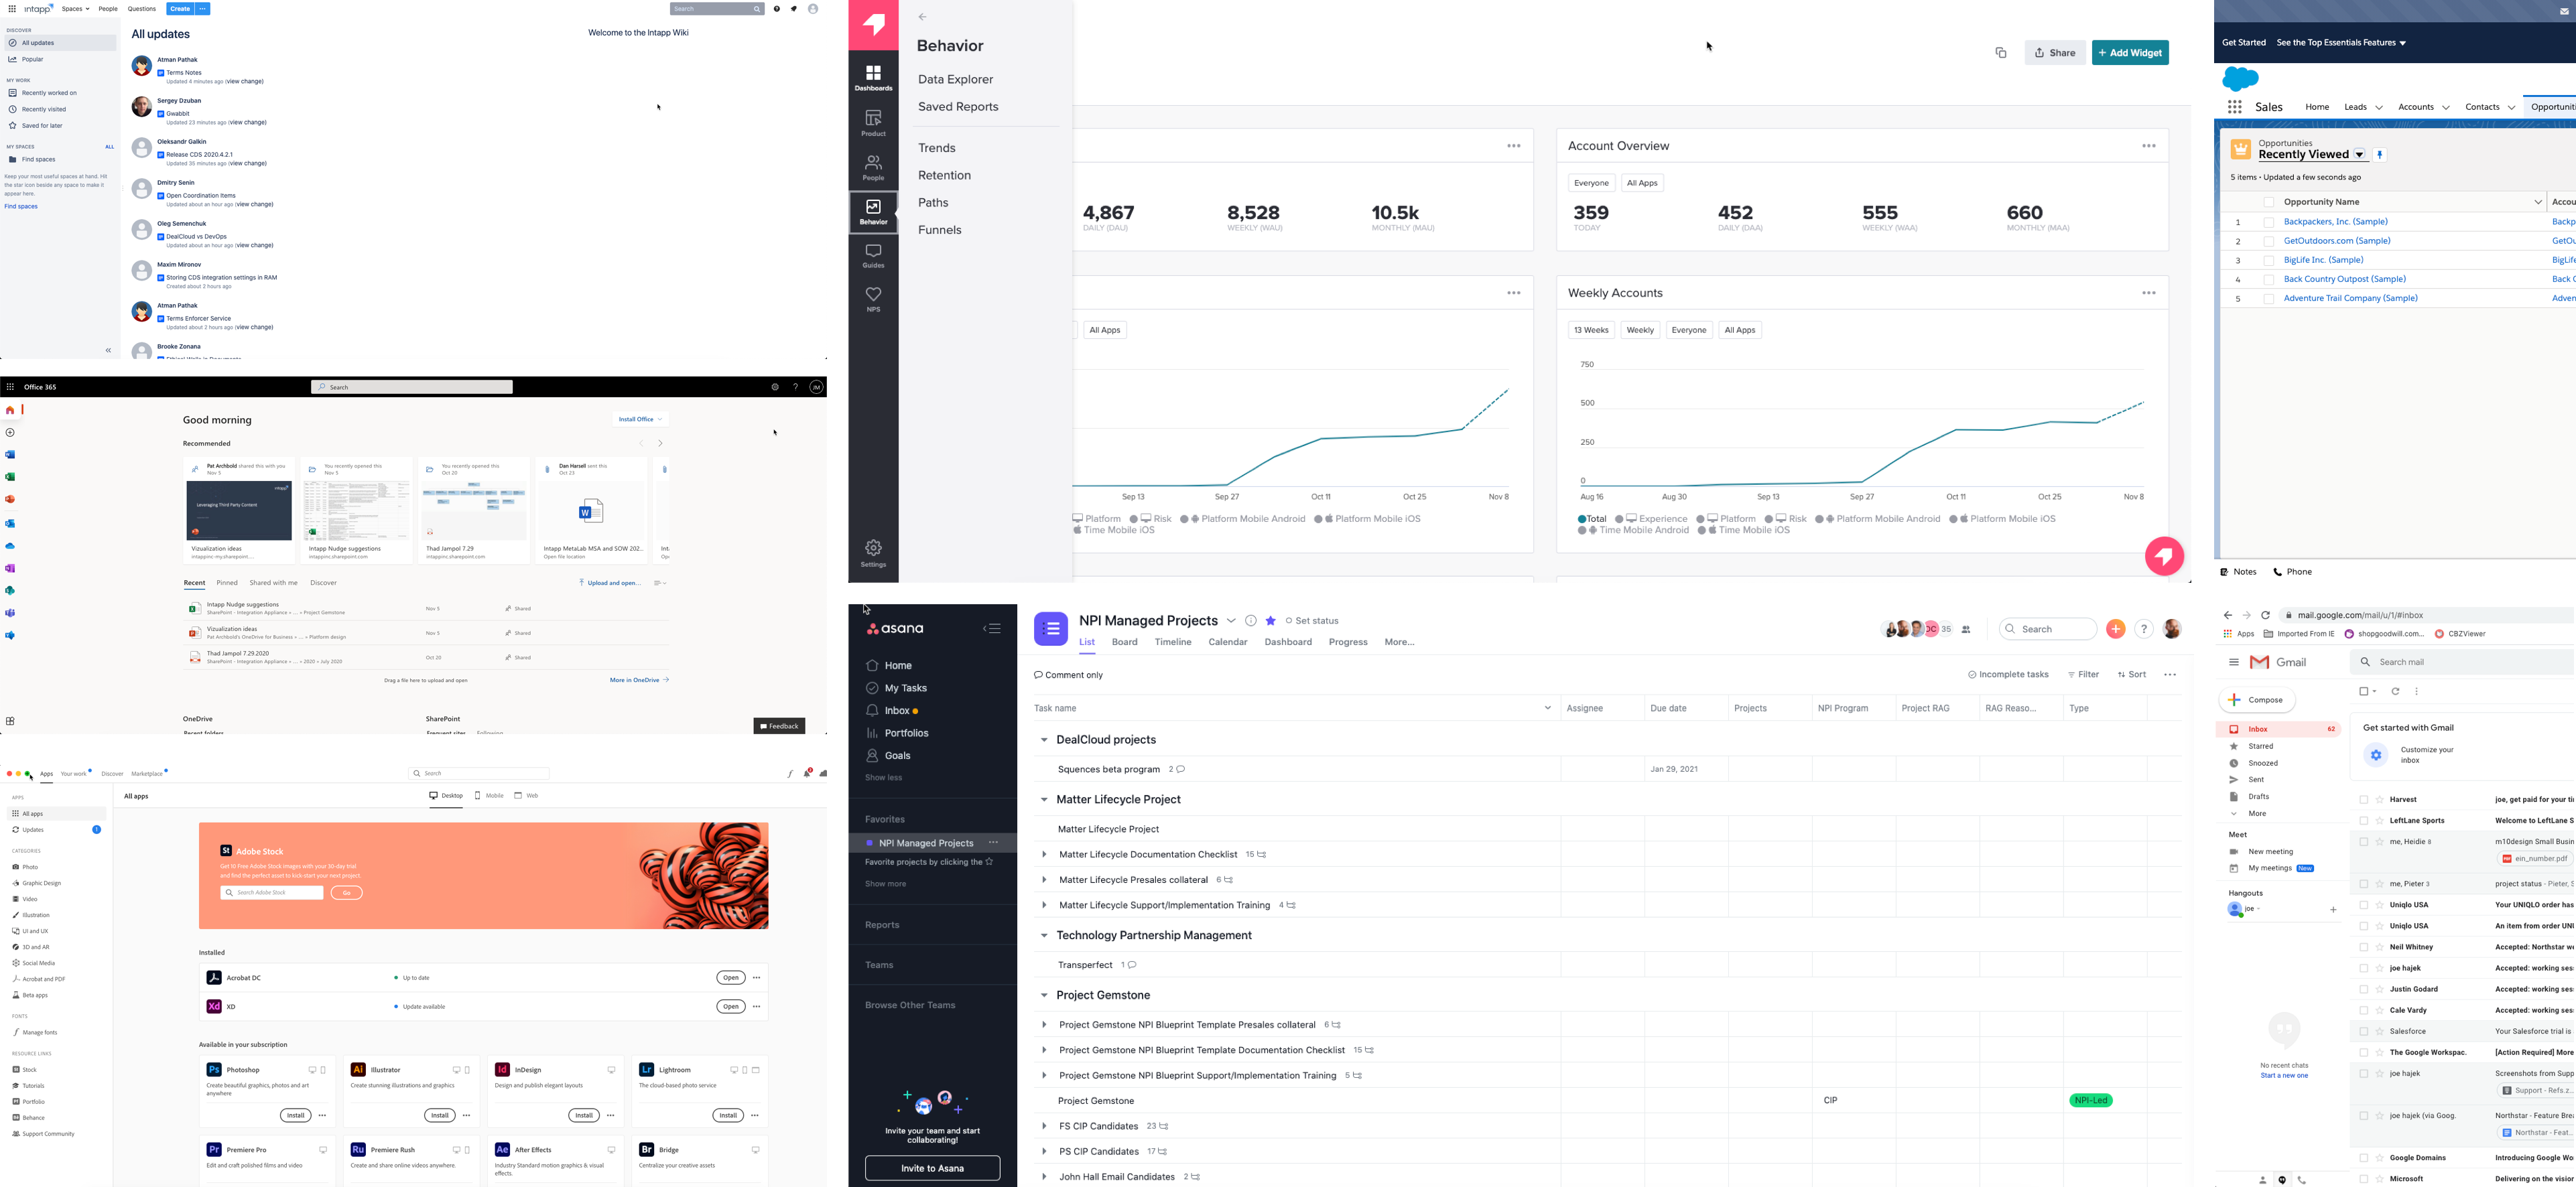This screenshot has width=2576, height=1187.
Task: Click the NPS heart icon
Action: tap(873, 295)
